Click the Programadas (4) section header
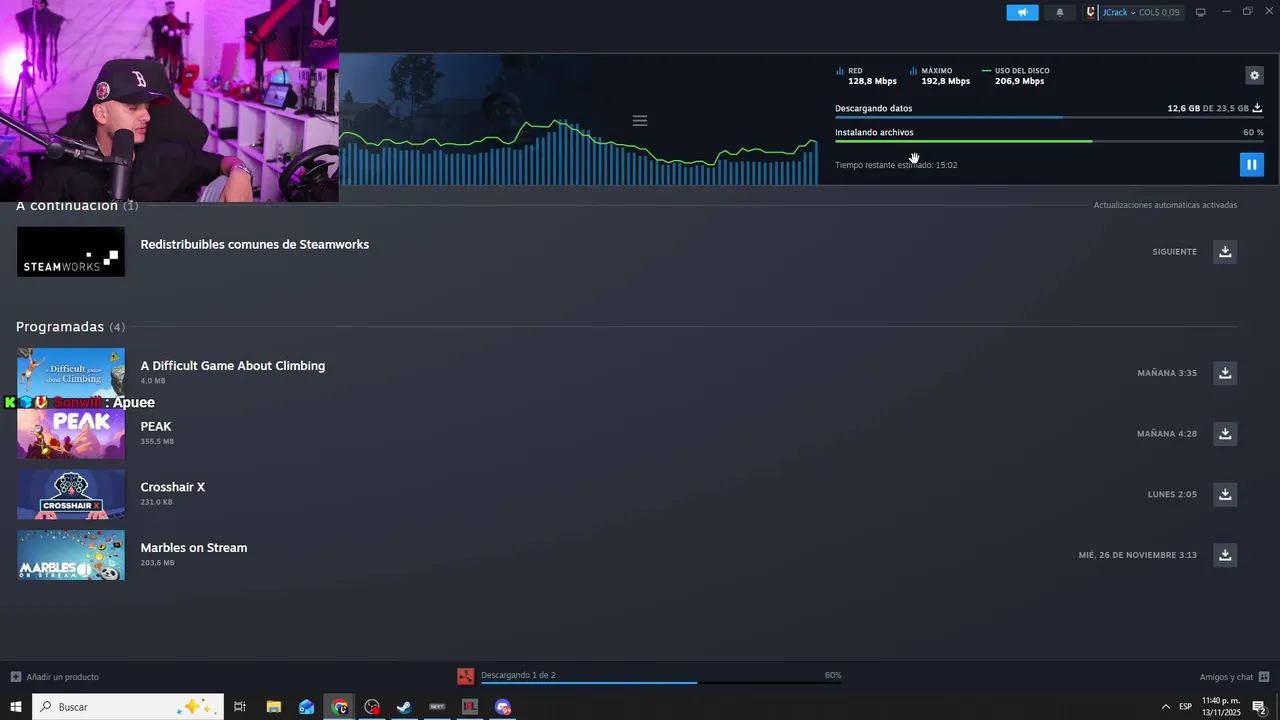 (x=70, y=327)
